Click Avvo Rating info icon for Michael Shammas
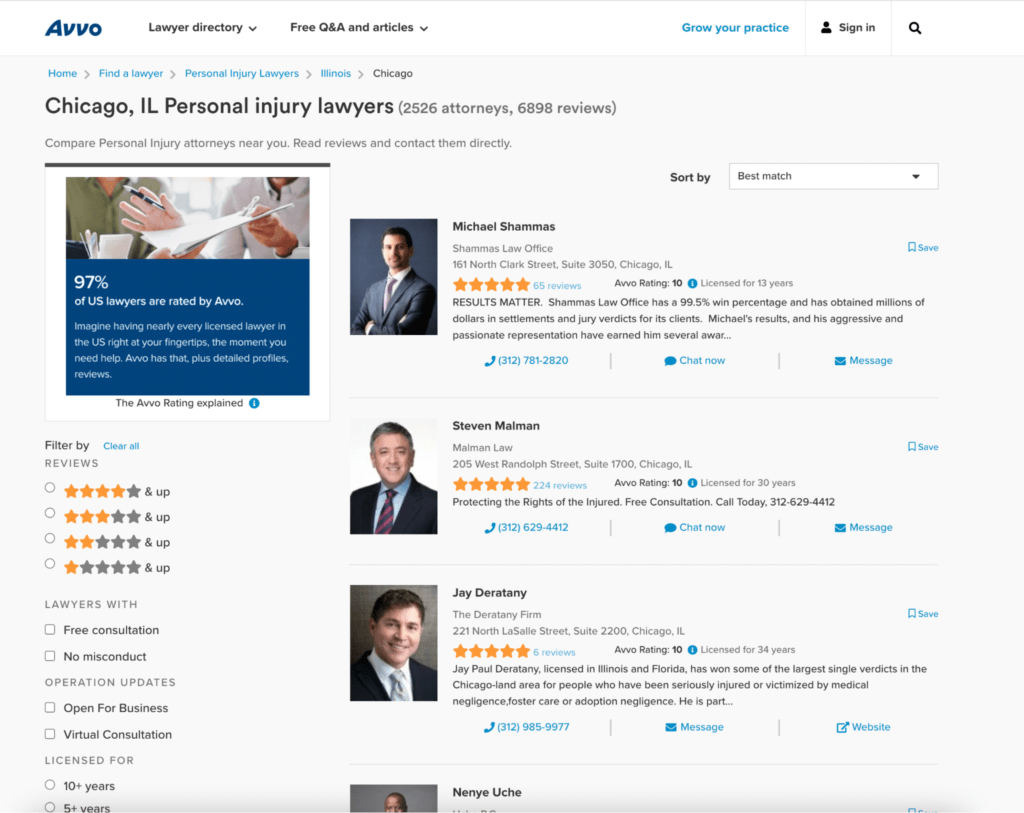This screenshot has height=813, width=1024. pyautogui.click(x=692, y=283)
